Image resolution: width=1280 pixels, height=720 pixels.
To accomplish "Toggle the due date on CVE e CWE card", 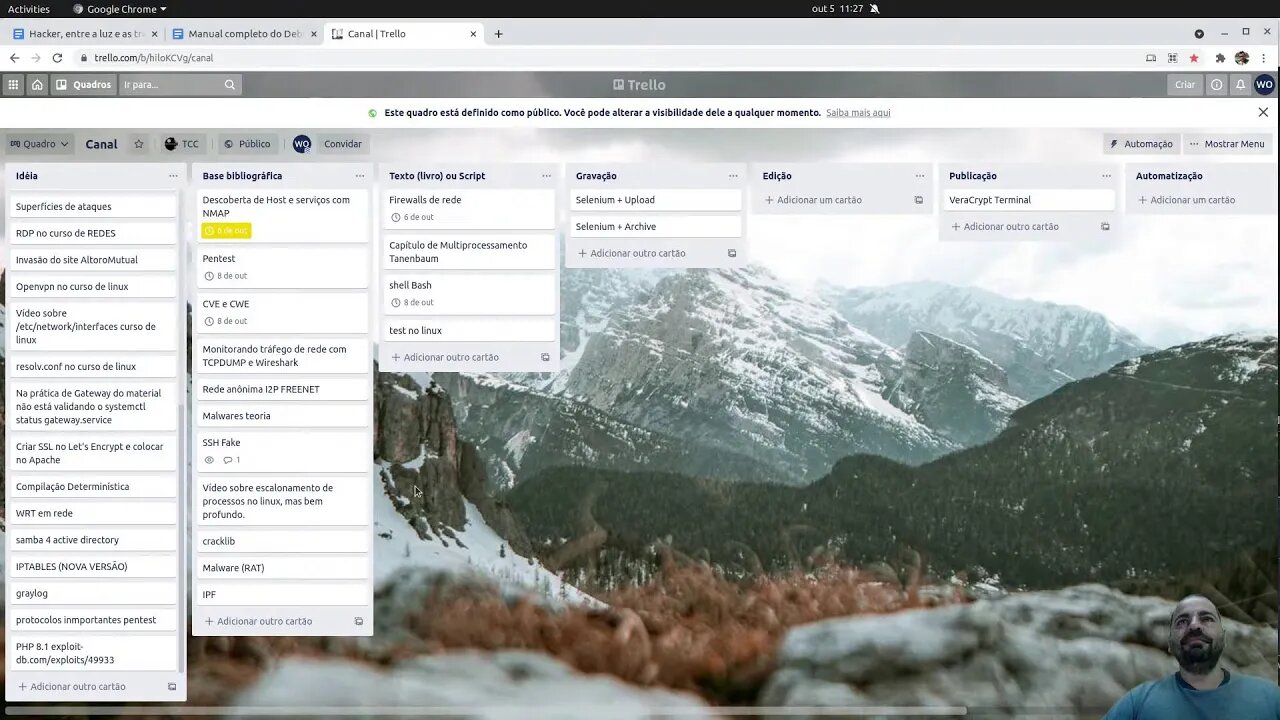I will (226, 321).
